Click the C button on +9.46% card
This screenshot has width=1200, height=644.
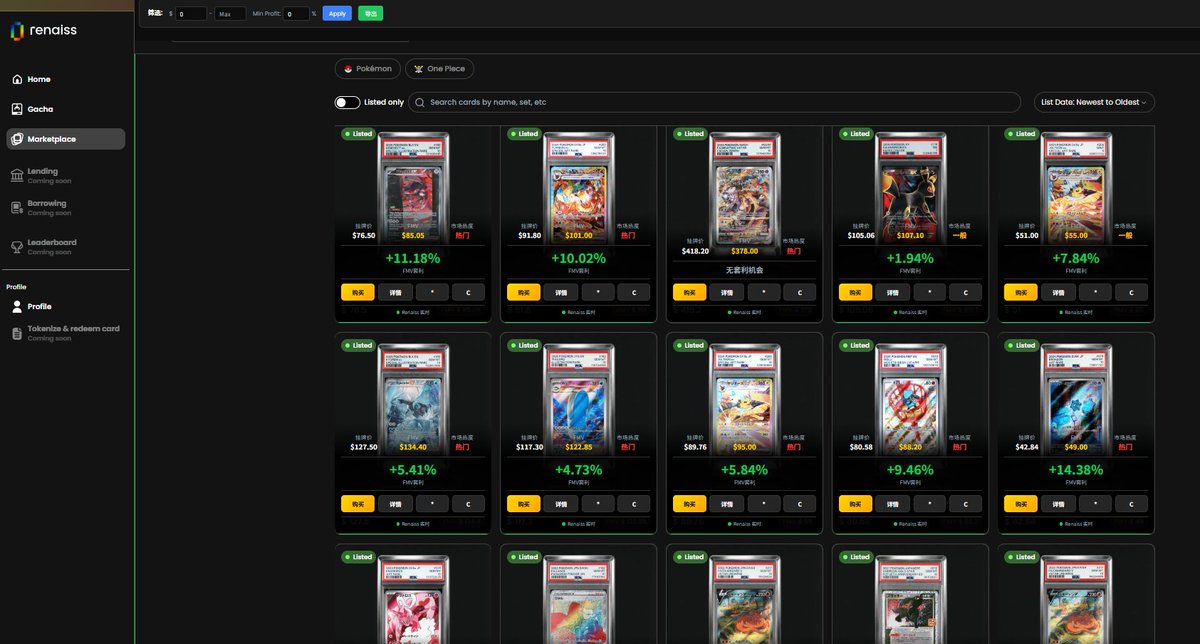pyautogui.click(x=966, y=504)
